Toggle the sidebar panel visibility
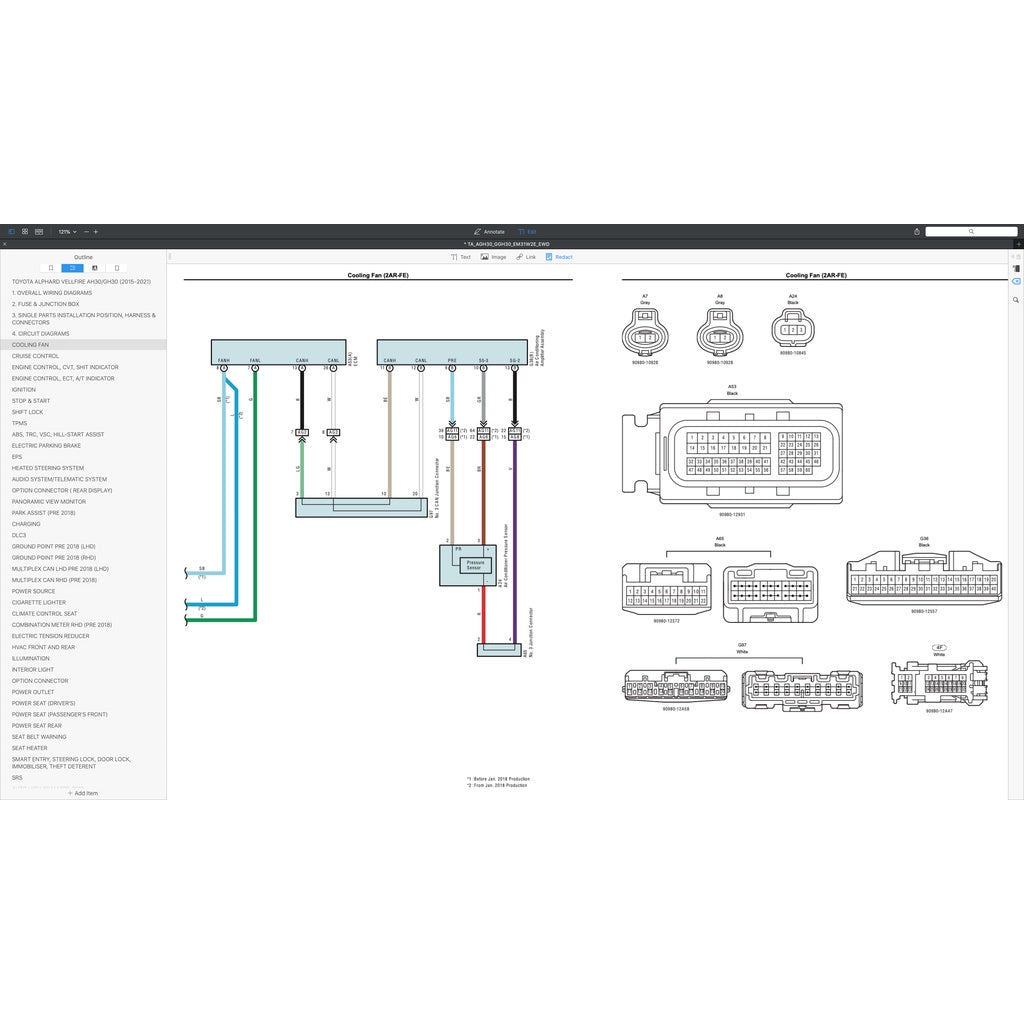The height and width of the screenshot is (1024, 1024). point(12,232)
